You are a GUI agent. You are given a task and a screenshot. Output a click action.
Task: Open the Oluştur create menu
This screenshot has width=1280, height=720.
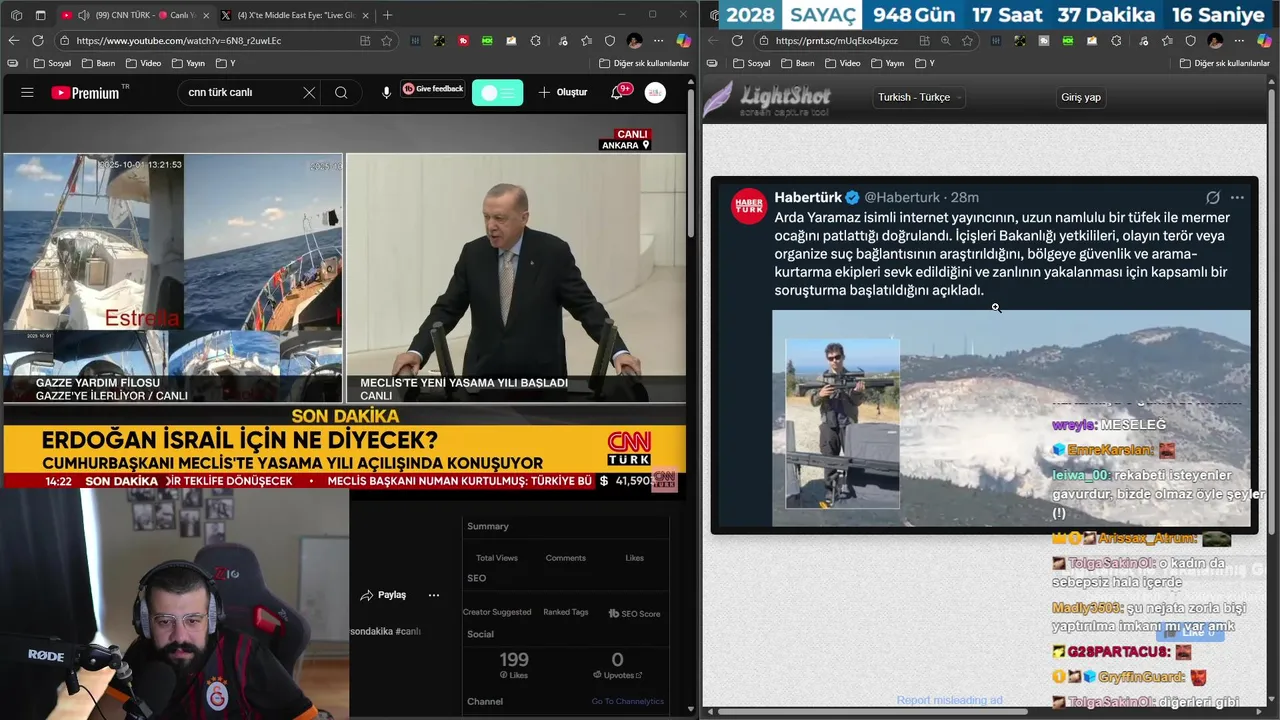pyautogui.click(x=563, y=92)
